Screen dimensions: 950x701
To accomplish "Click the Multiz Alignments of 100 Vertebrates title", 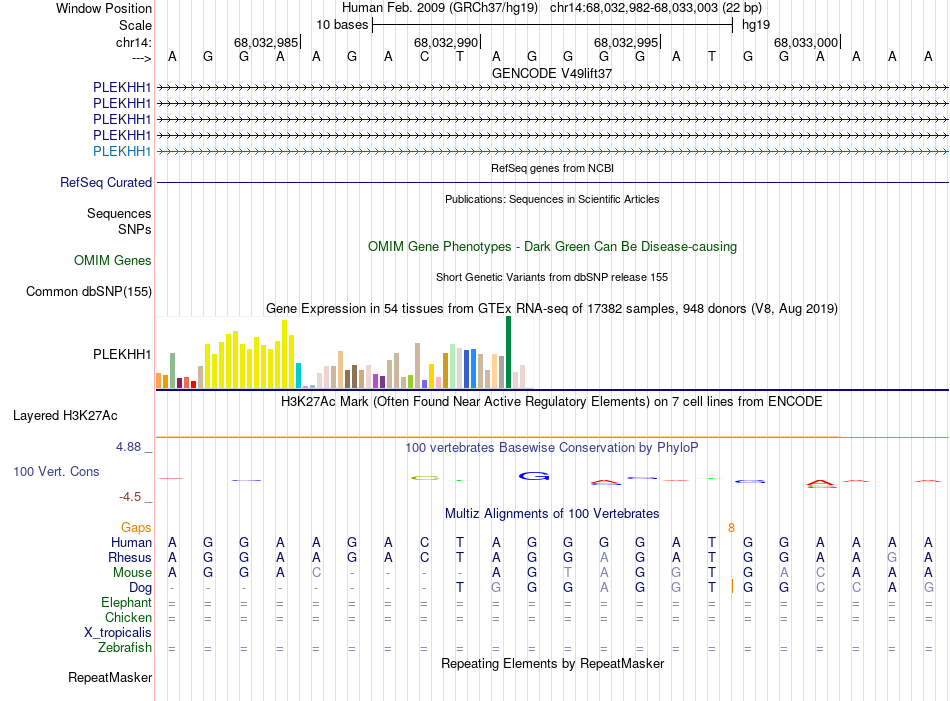I will (552, 513).
